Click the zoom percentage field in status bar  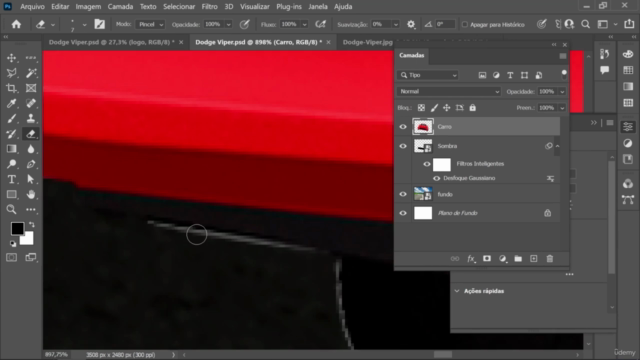click(x=56, y=355)
